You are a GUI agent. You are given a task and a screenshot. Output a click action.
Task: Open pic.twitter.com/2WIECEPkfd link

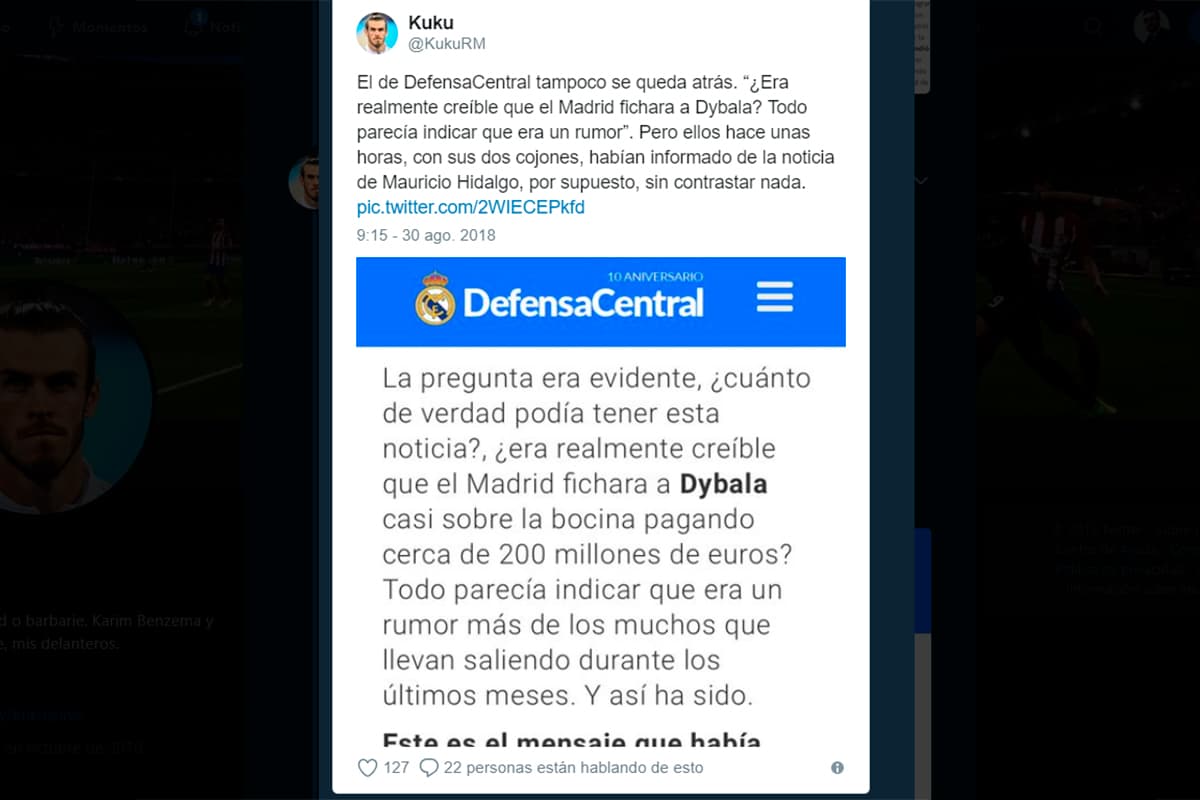click(471, 207)
